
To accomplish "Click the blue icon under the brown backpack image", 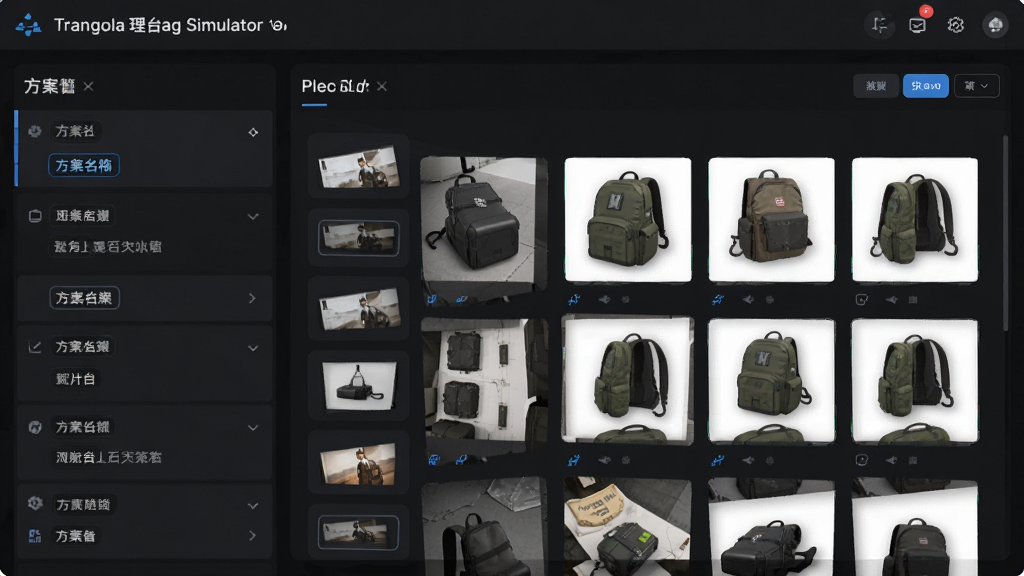I will point(718,300).
